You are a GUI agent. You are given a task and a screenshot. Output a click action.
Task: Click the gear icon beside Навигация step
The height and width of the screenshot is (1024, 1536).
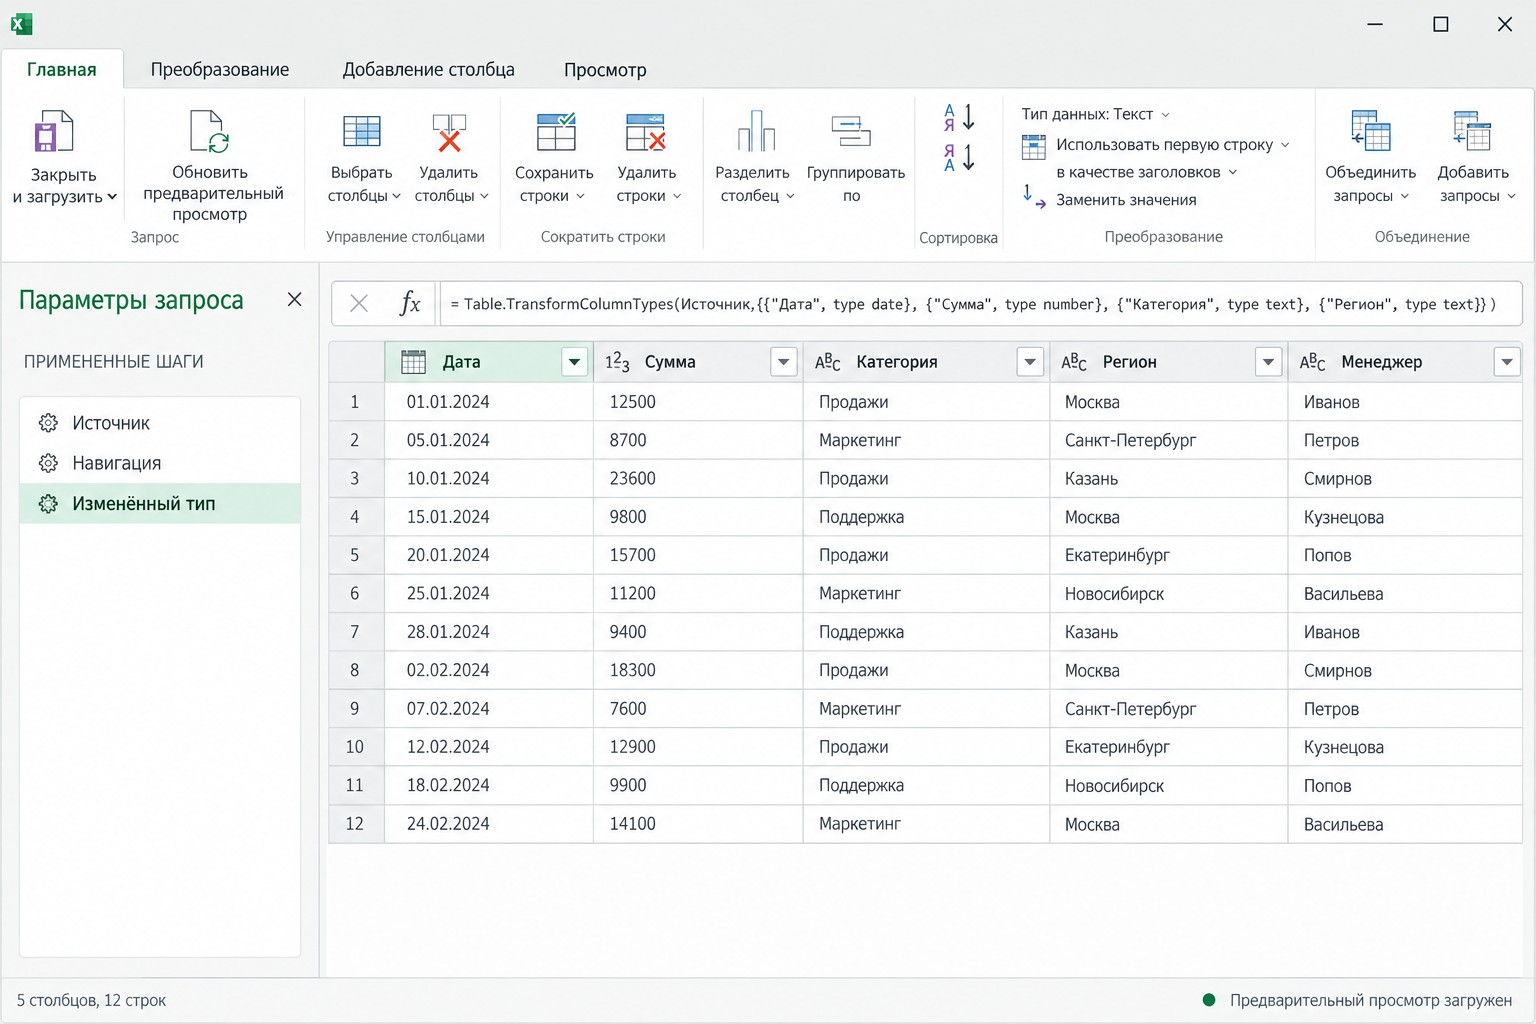point(48,463)
